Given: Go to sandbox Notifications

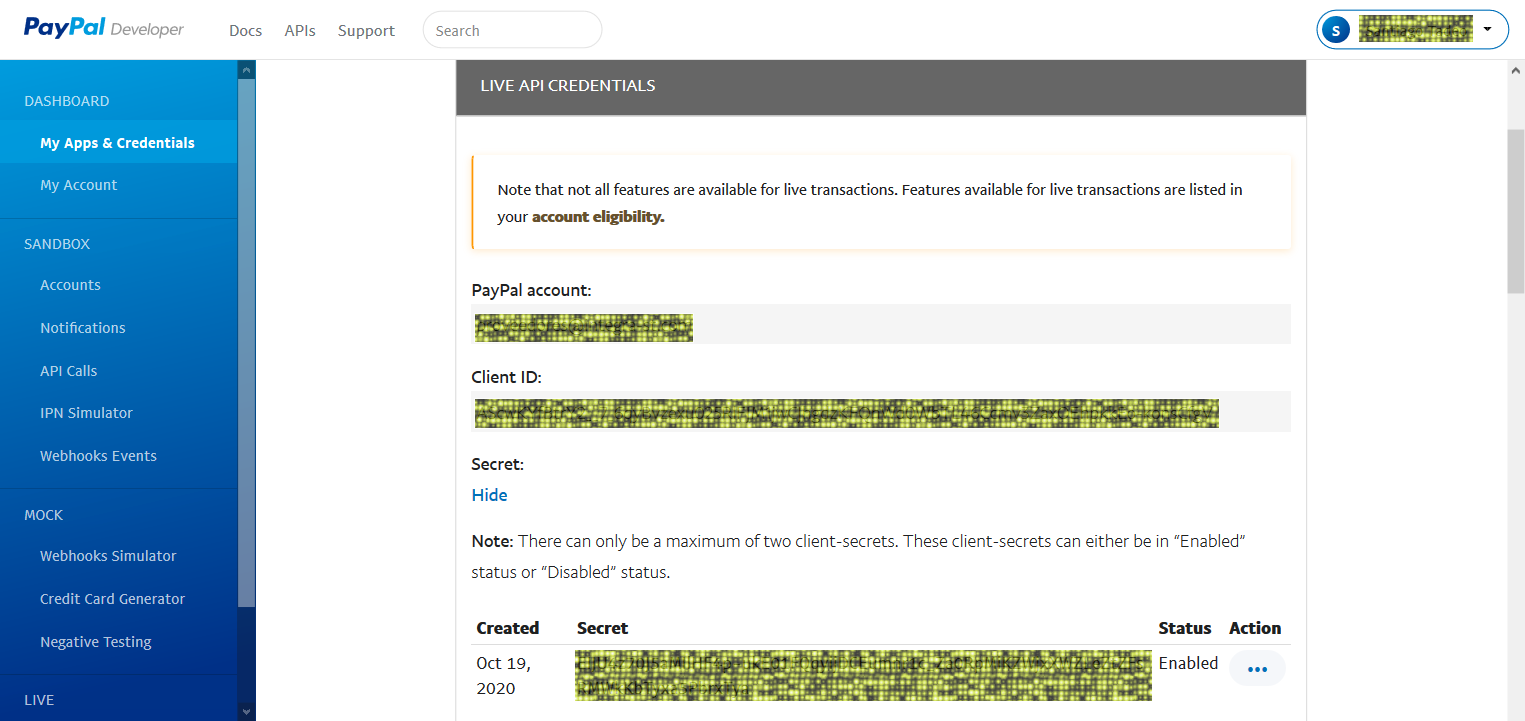Looking at the screenshot, I should pyautogui.click(x=82, y=328).
